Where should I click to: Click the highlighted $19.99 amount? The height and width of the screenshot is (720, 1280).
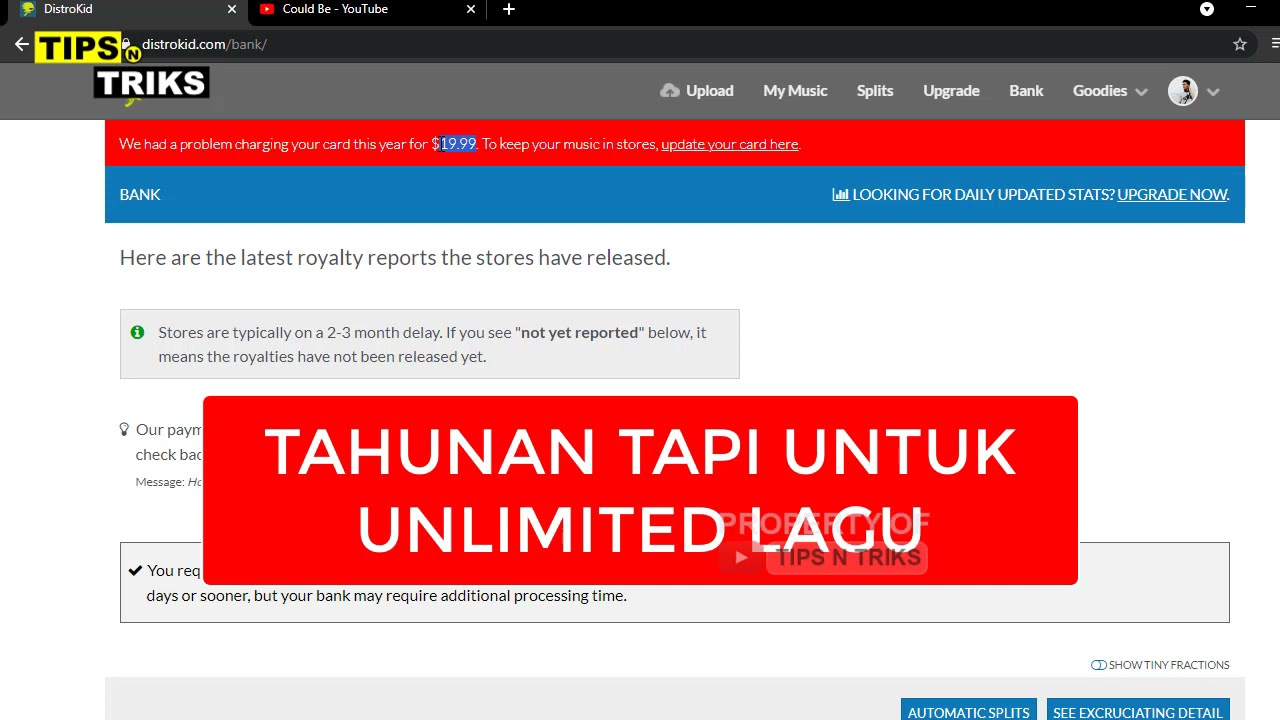coord(456,144)
